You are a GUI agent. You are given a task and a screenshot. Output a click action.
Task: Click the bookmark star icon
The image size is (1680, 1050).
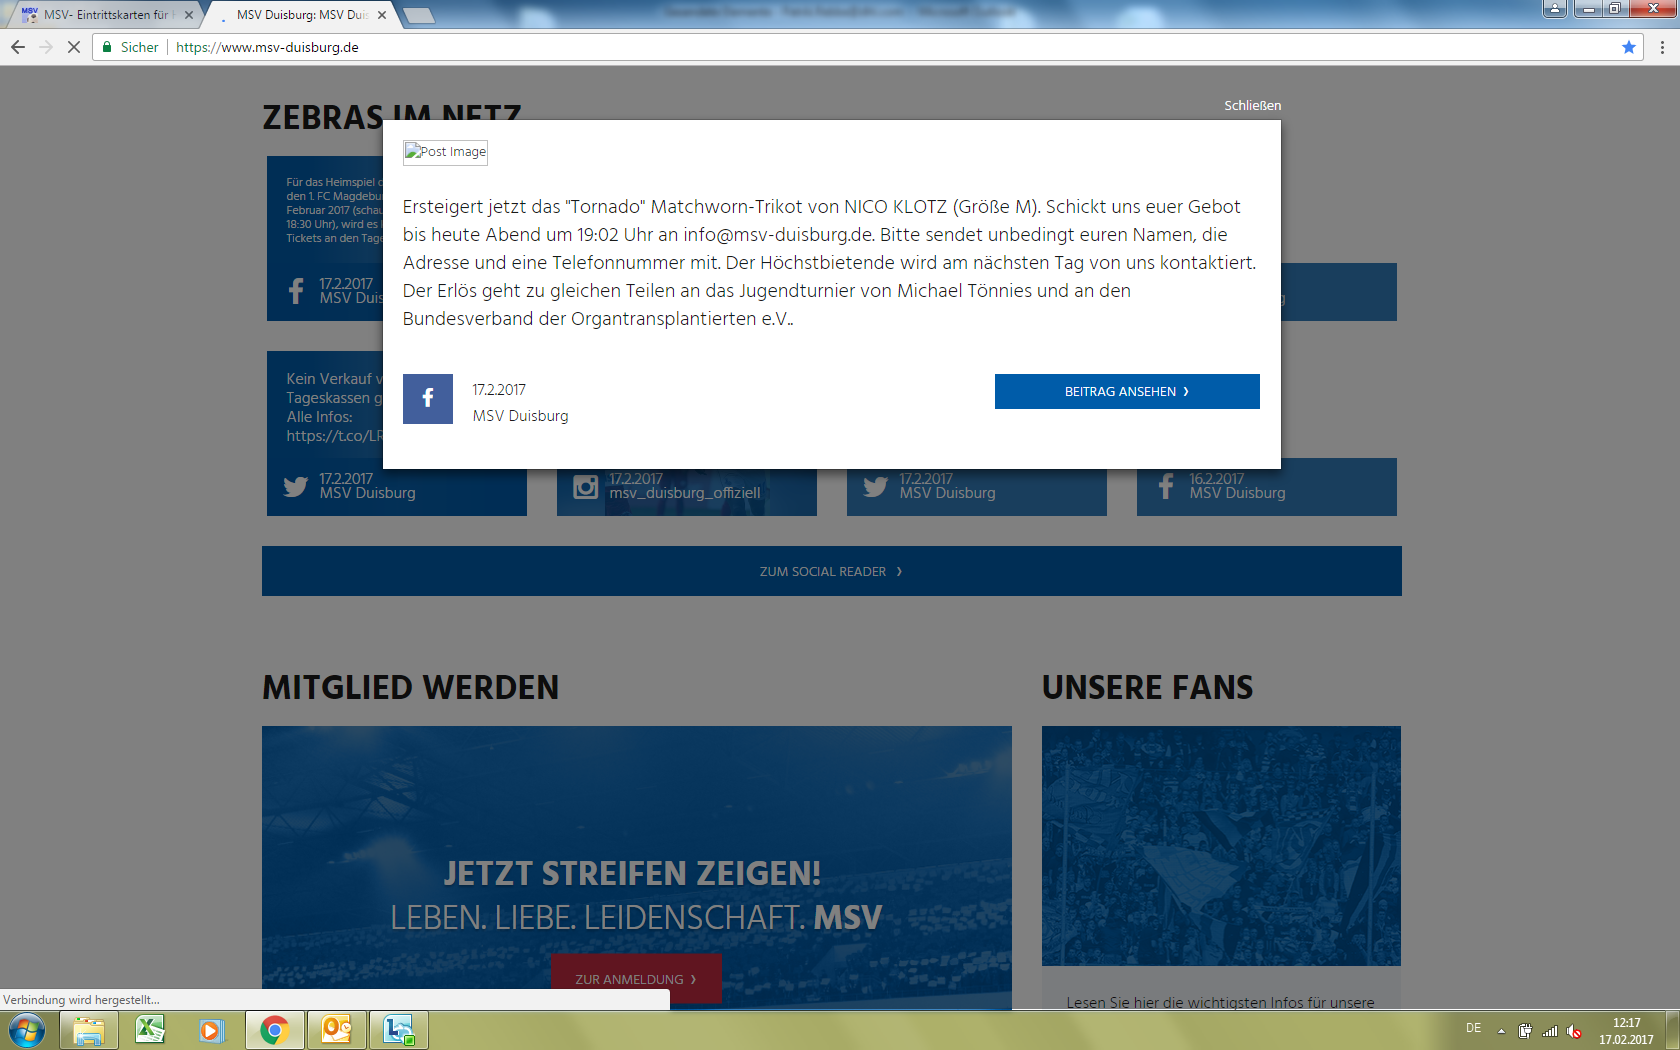click(x=1629, y=47)
